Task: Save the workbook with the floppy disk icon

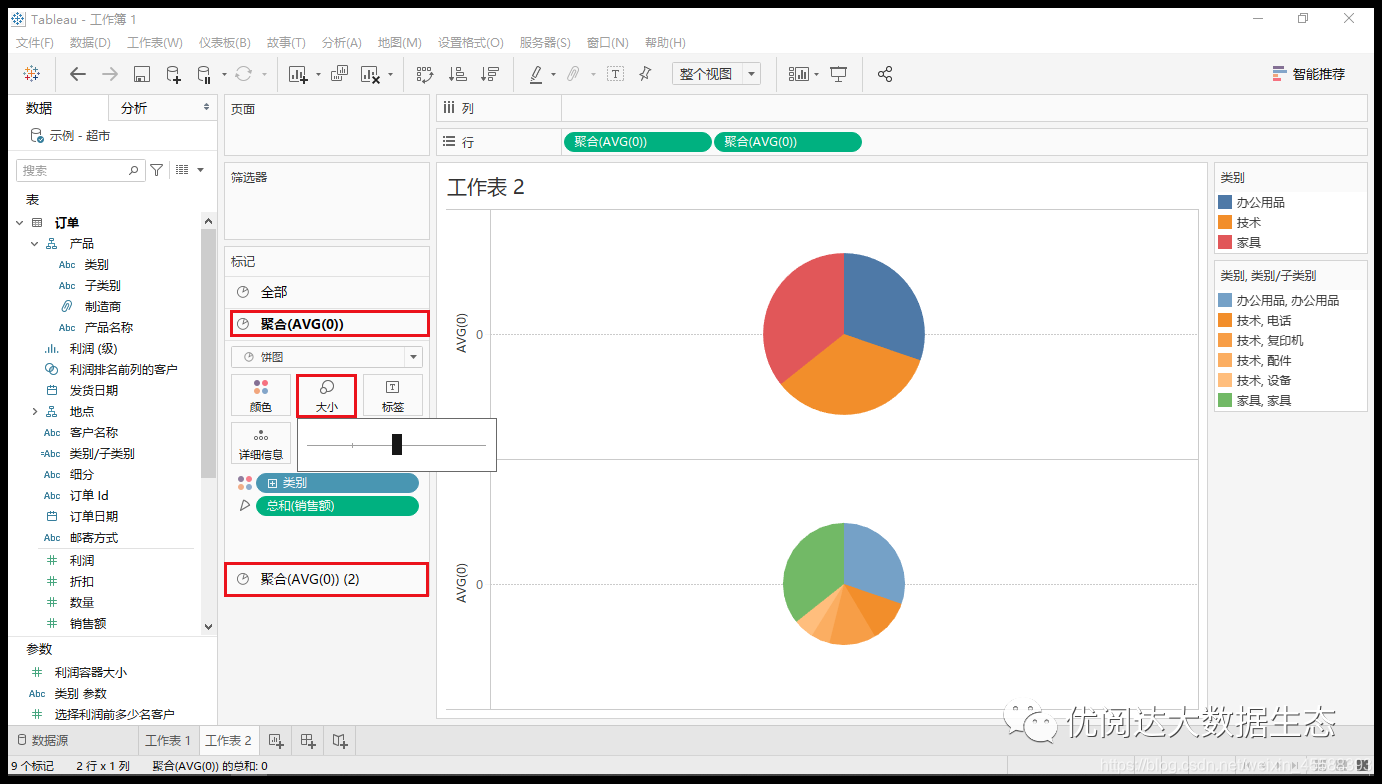Action: coord(142,74)
